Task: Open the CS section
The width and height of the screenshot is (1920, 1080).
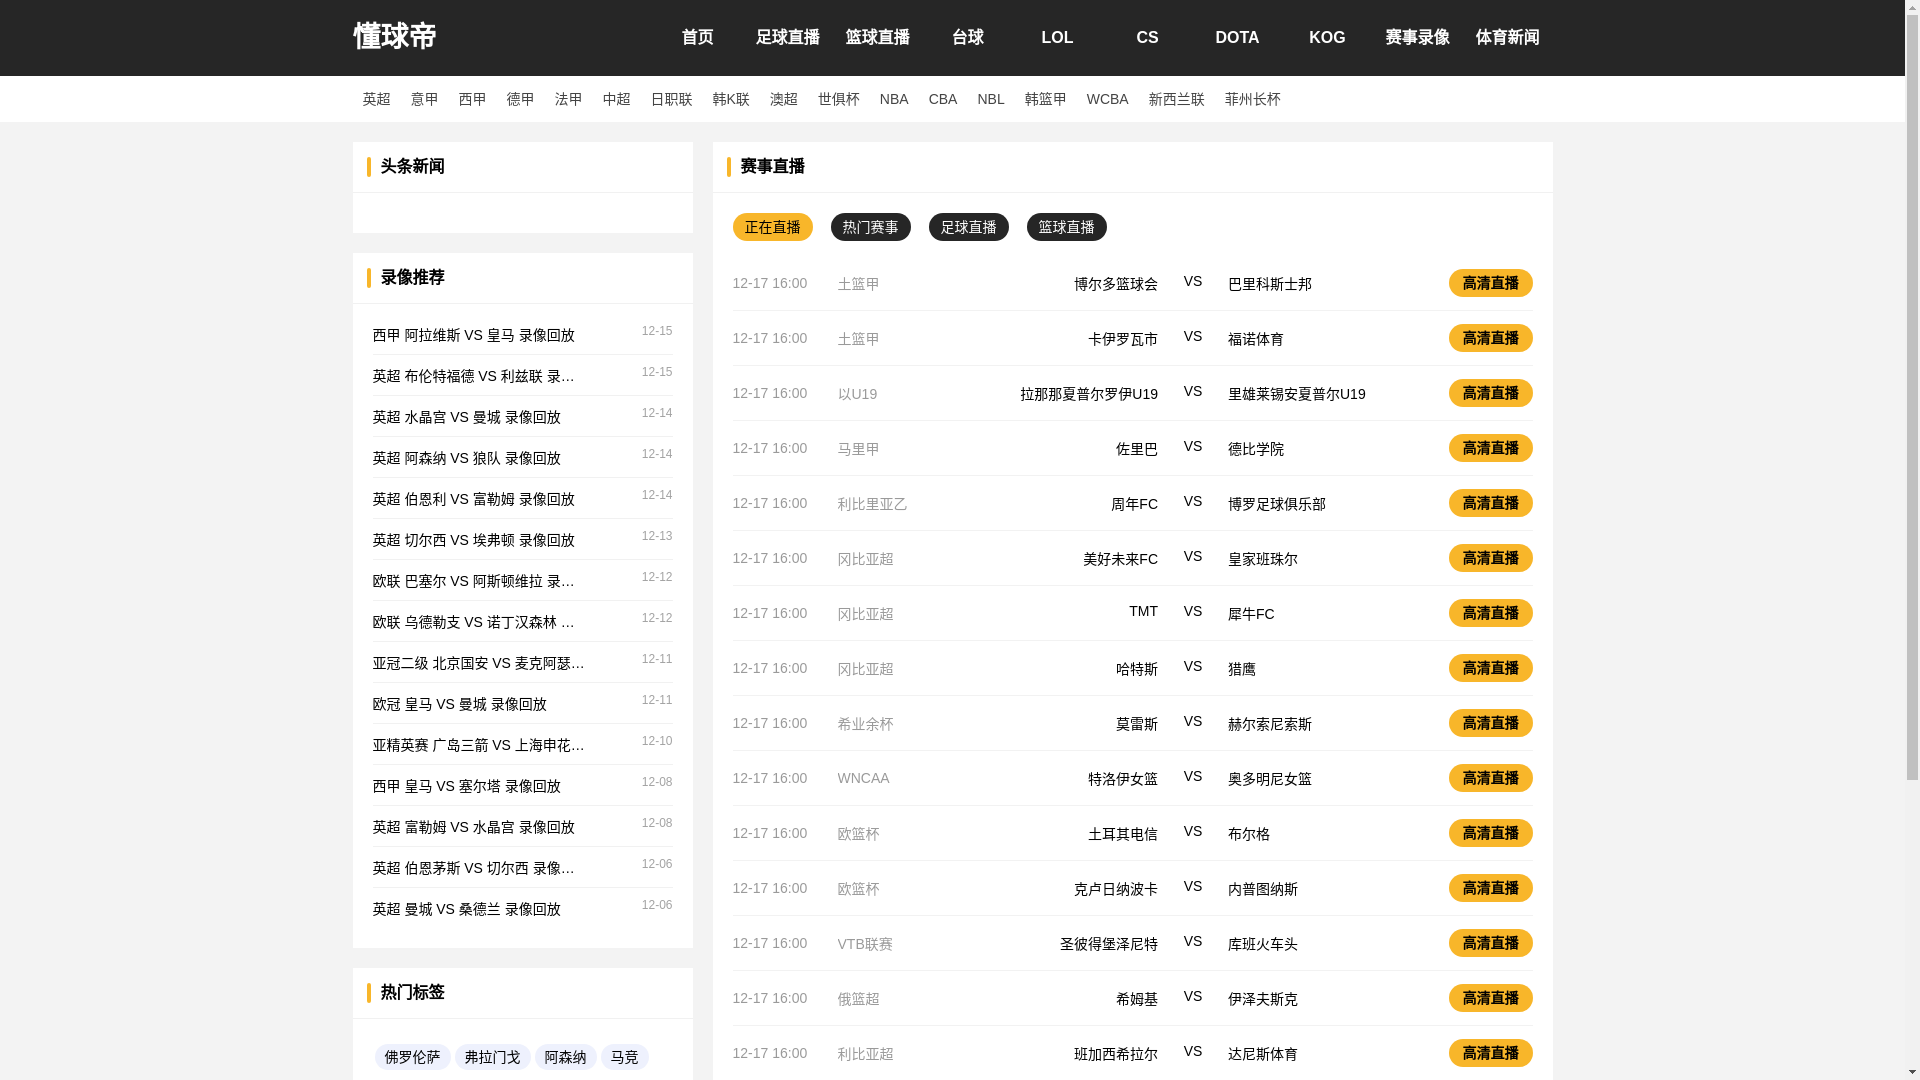Action: pyautogui.click(x=1147, y=38)
